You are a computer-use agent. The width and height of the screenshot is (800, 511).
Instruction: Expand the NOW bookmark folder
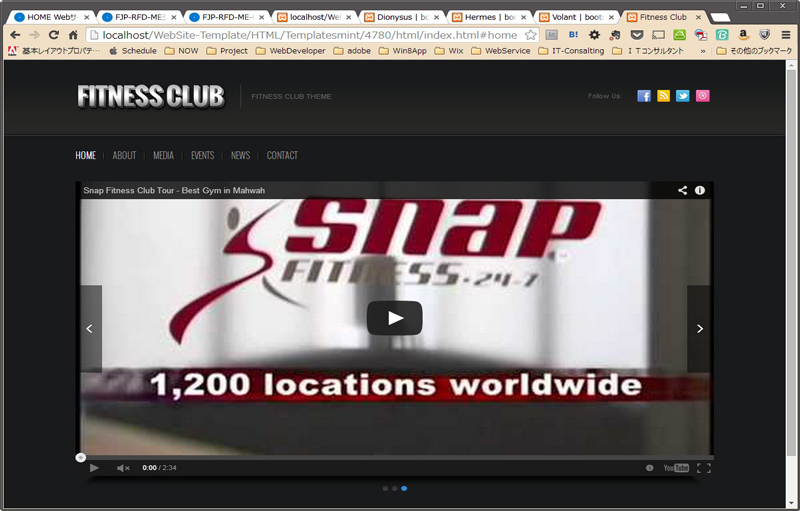coord(182,51)
